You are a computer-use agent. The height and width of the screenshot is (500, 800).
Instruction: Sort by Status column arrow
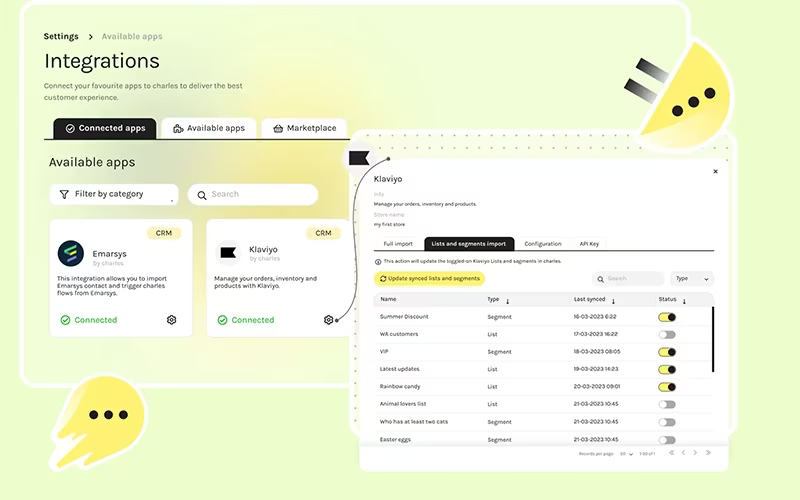pos(684,302)
